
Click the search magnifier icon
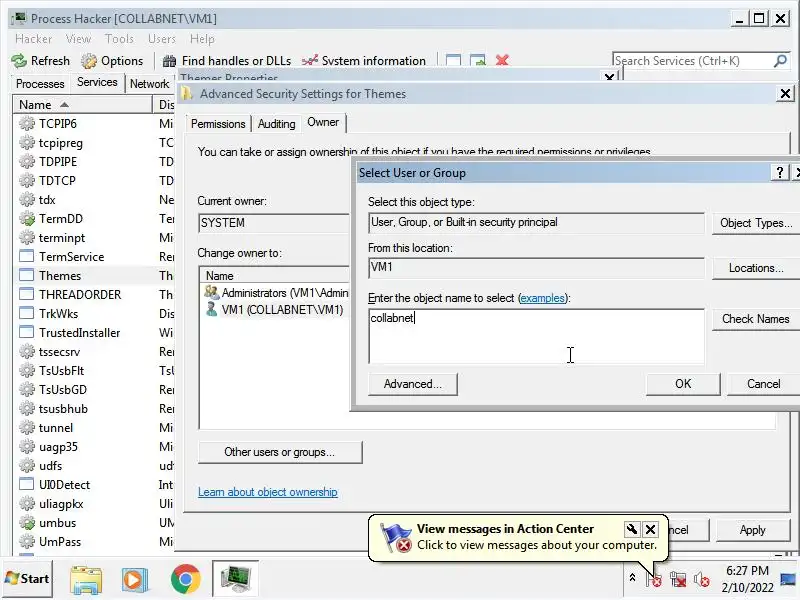[x=780, y=61]
